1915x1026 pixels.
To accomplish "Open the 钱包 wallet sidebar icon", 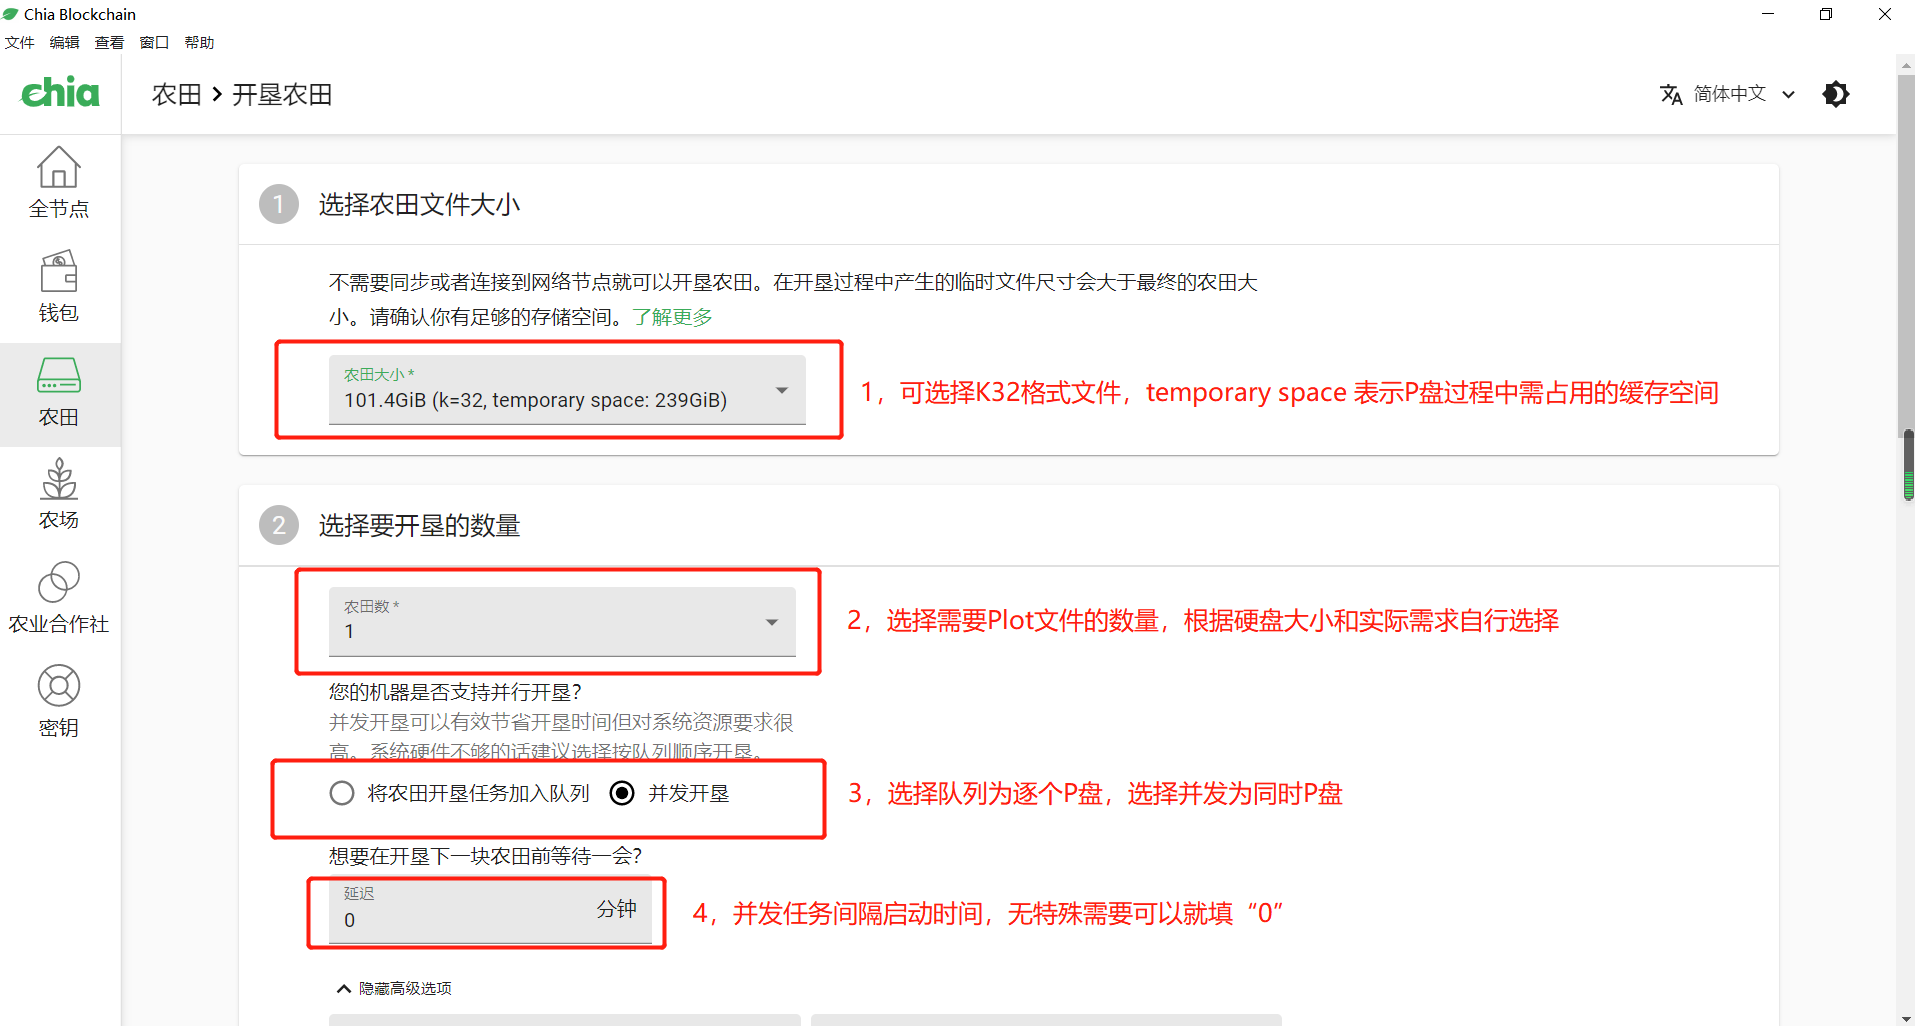I will point(59,286).
